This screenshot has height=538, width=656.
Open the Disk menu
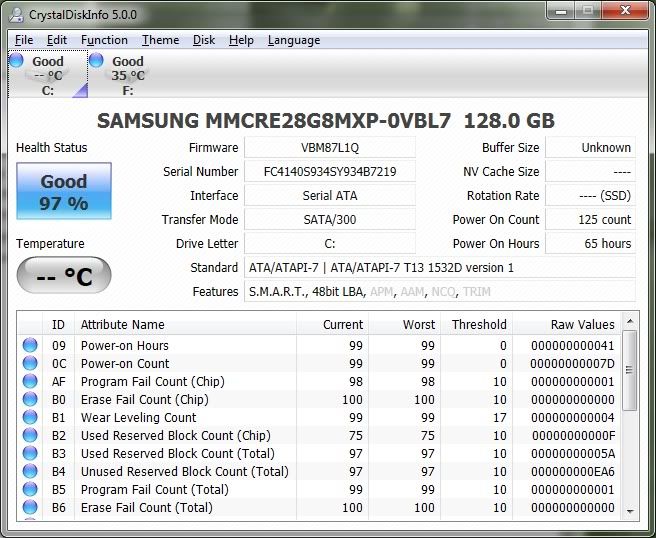coord(204,40)
